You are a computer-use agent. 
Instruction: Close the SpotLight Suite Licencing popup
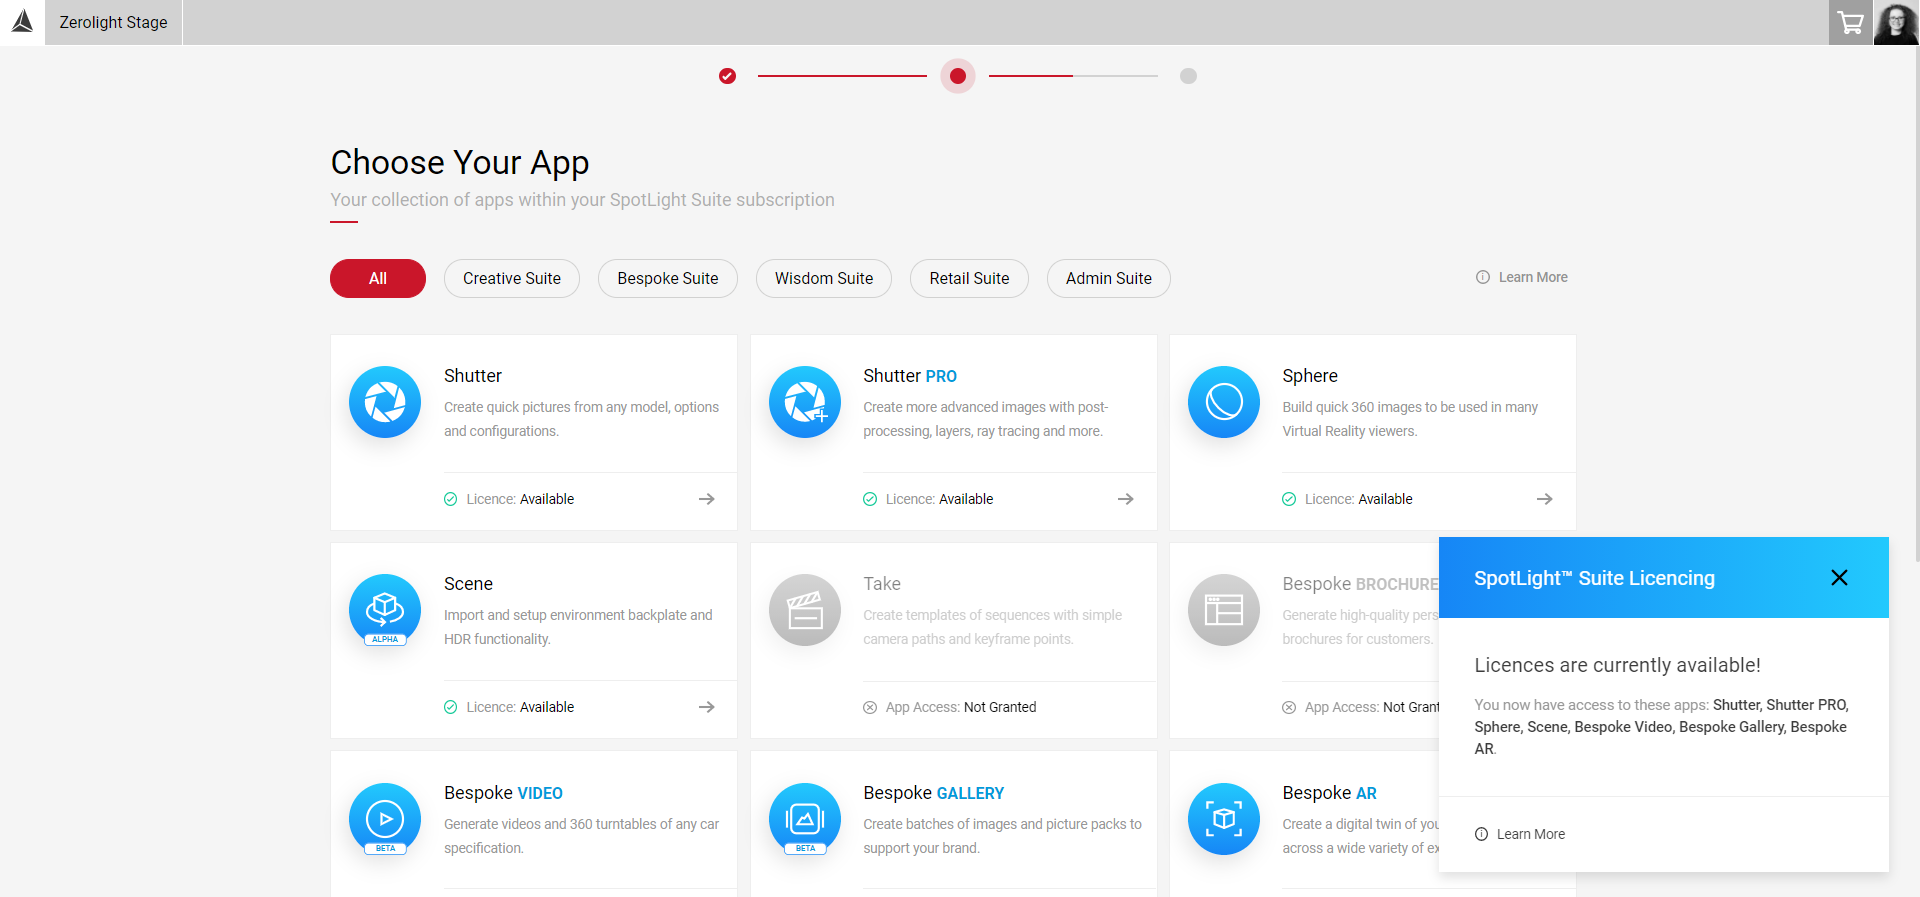click(x=1839, y=578)
